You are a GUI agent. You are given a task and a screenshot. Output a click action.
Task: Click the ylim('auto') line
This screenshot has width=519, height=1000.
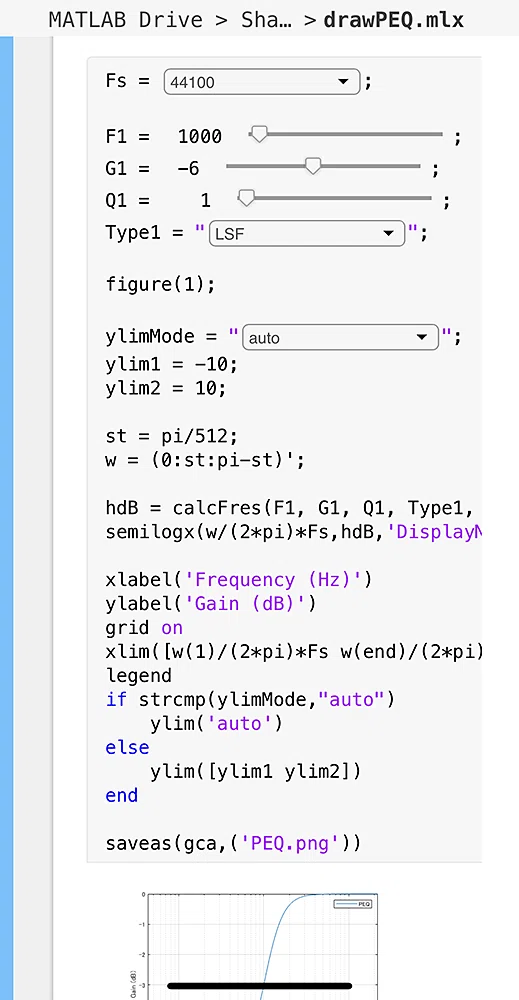point(216,724)
